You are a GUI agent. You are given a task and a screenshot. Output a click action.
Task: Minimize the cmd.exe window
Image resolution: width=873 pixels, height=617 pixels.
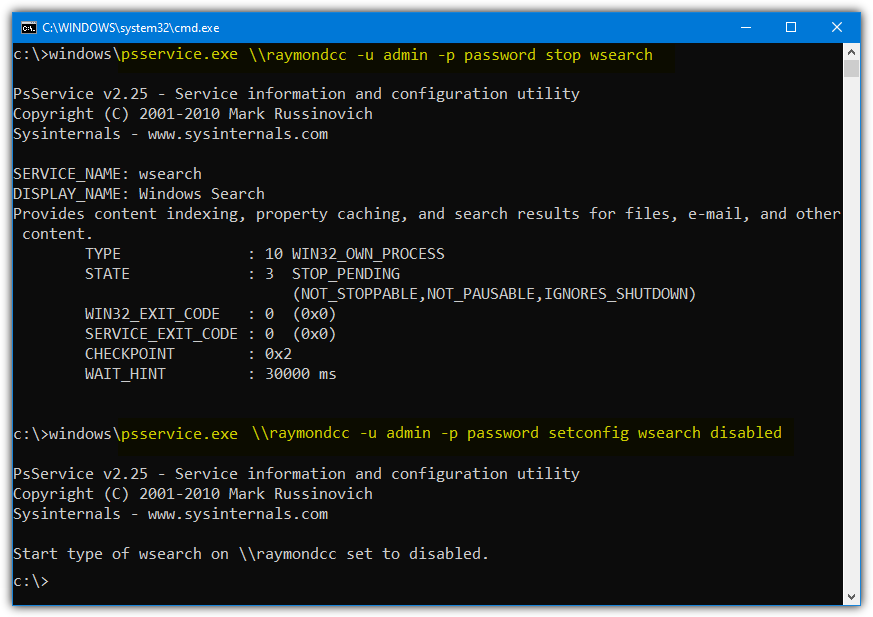[x=746, y=27]
